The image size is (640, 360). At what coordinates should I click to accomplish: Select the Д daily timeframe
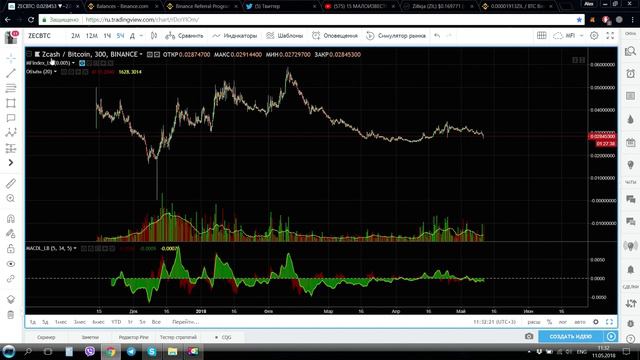pyautogui.click(x=132, y=36)
